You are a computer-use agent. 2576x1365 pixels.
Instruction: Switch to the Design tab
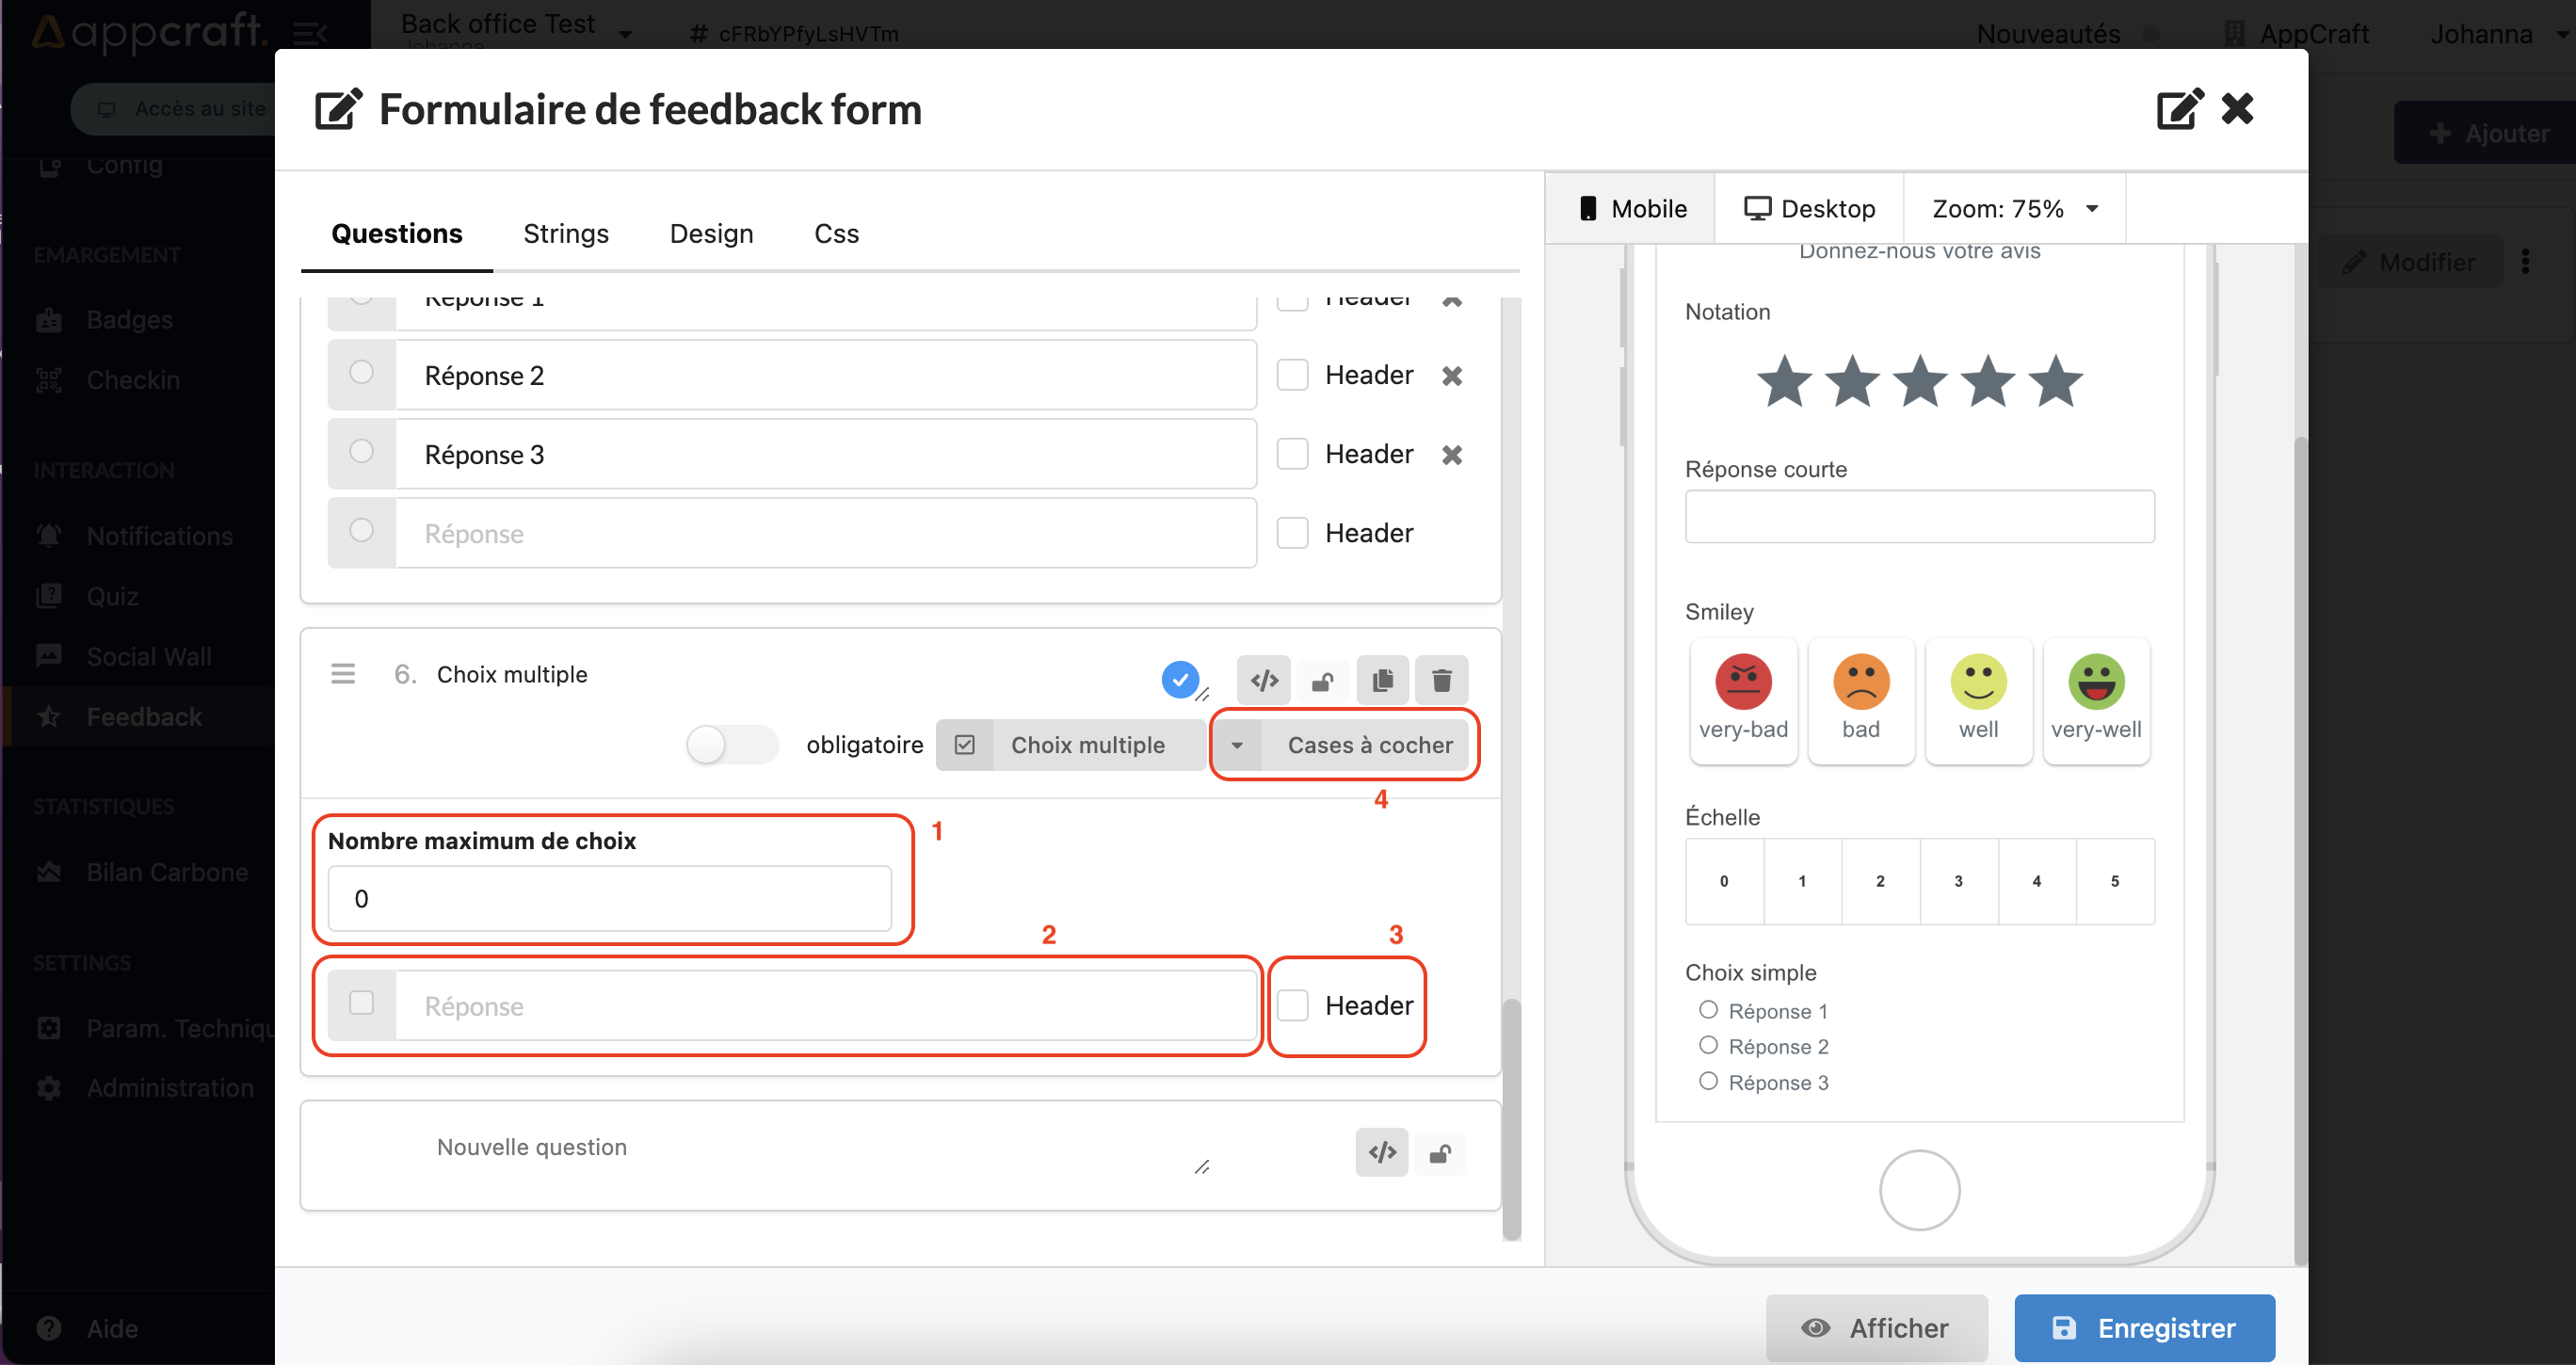[x=712, y=233]
